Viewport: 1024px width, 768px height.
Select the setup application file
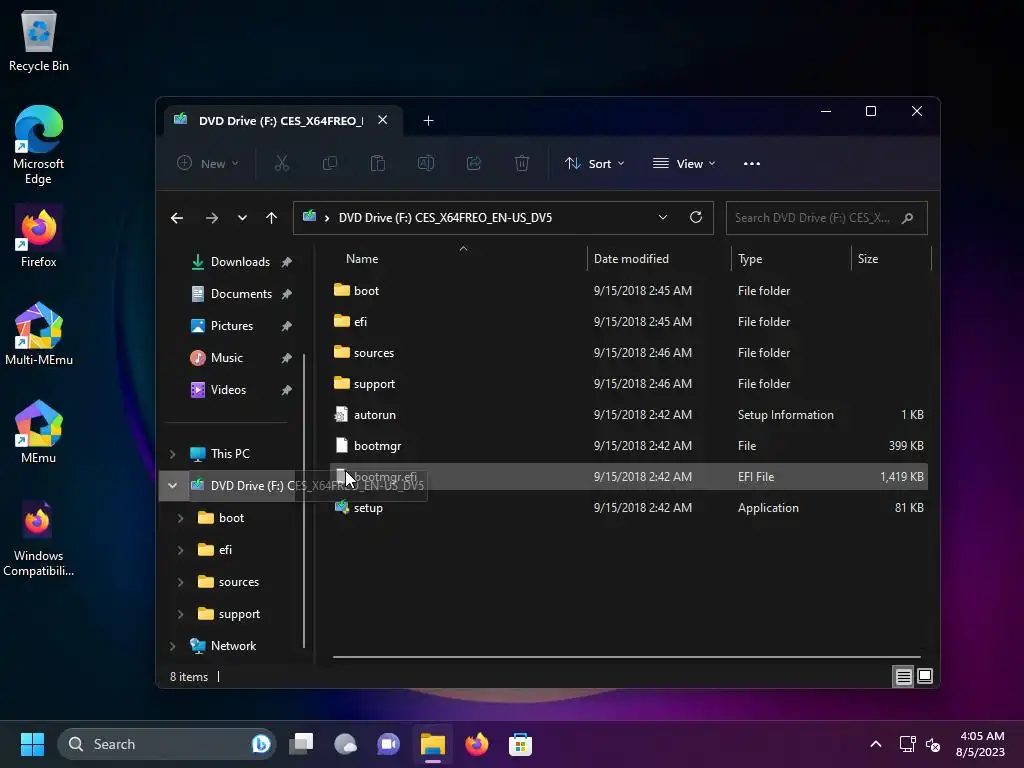point(629,507)
